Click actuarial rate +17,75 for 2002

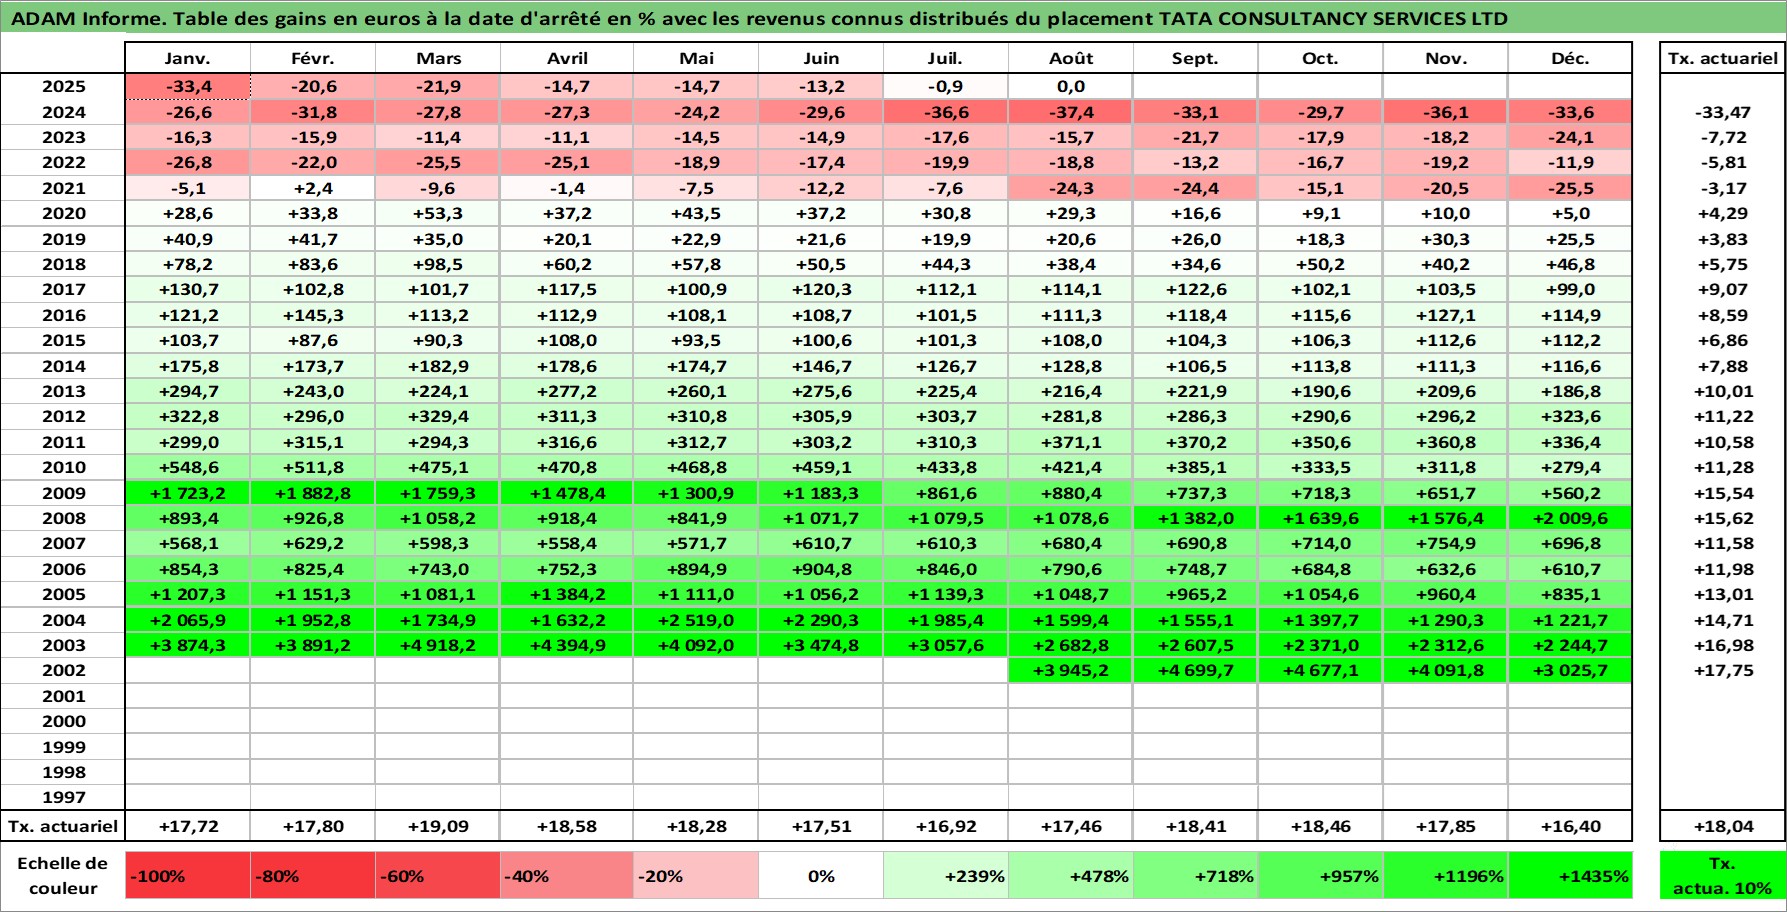coord(1723,670)
